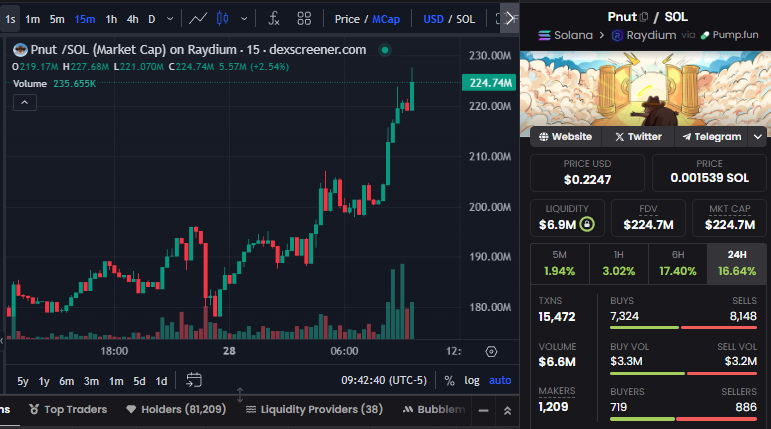Switch chart to Price mode
The height and width of the screenshot is (429, 771).
pyautogui.click(x=347, y=19)
